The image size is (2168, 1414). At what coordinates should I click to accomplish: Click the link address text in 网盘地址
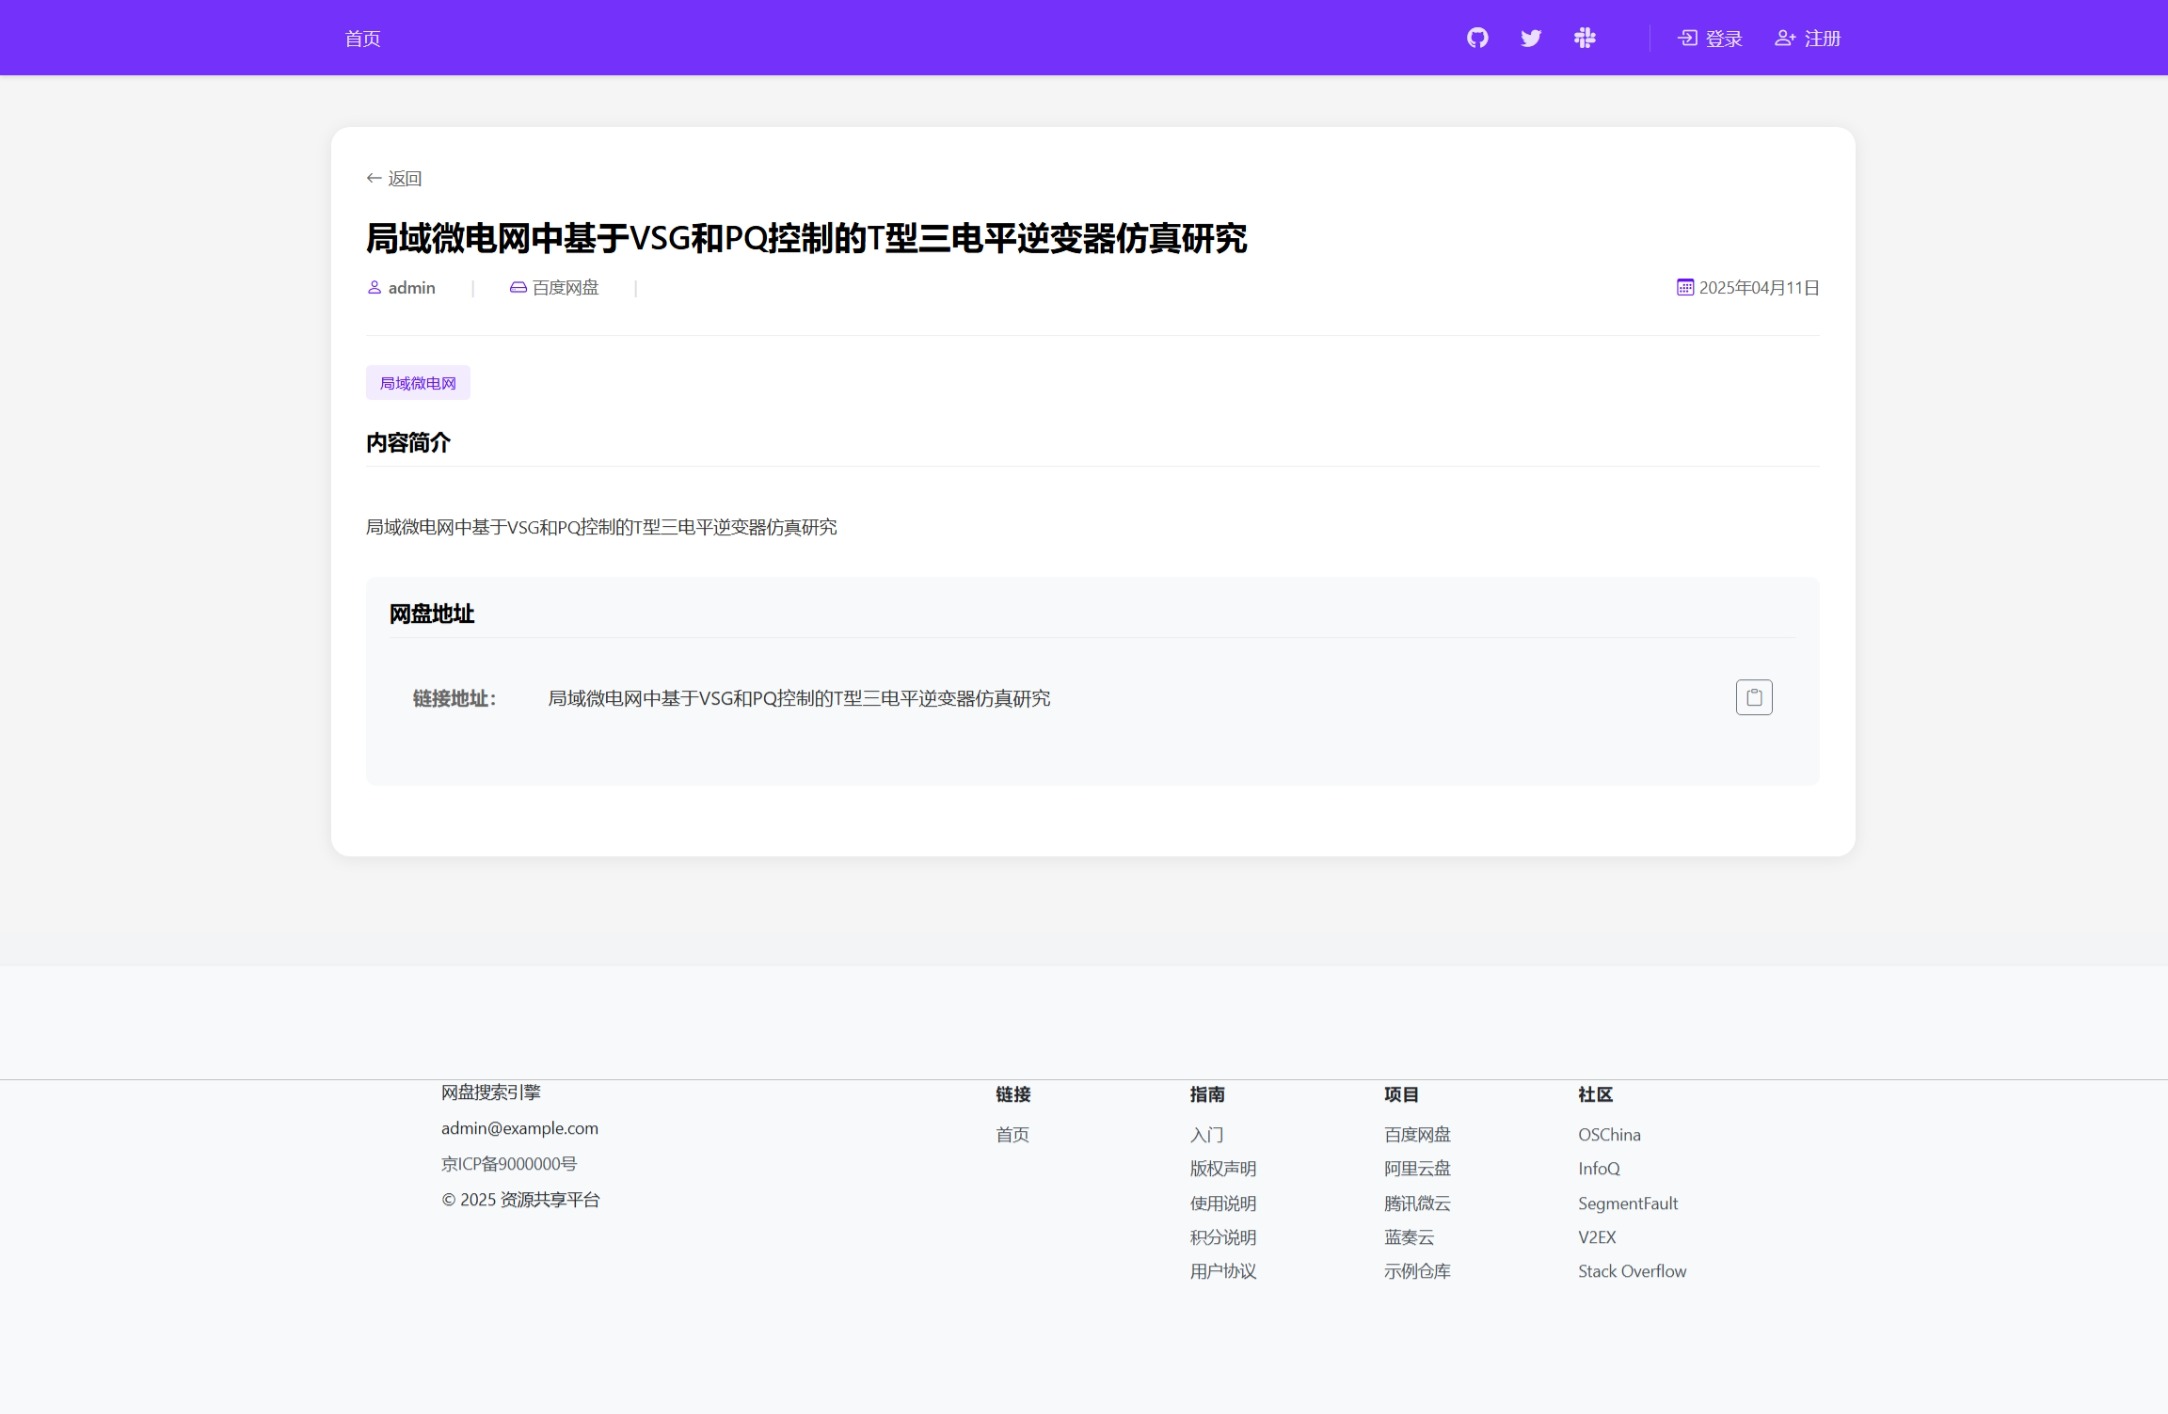click(x=799, y=698)
